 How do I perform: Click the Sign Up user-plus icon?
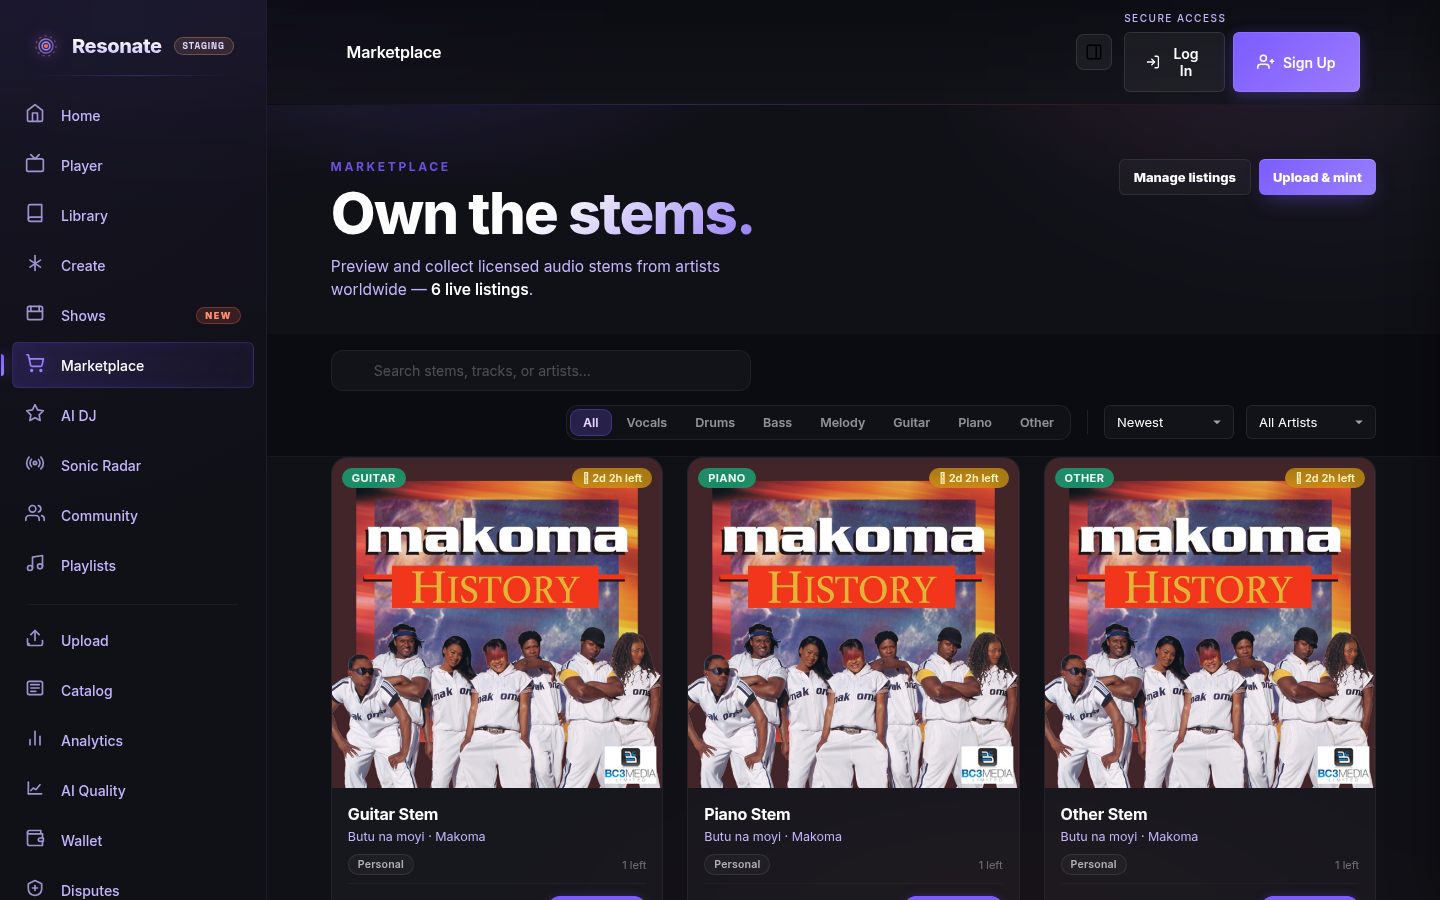click(1265, 62)
